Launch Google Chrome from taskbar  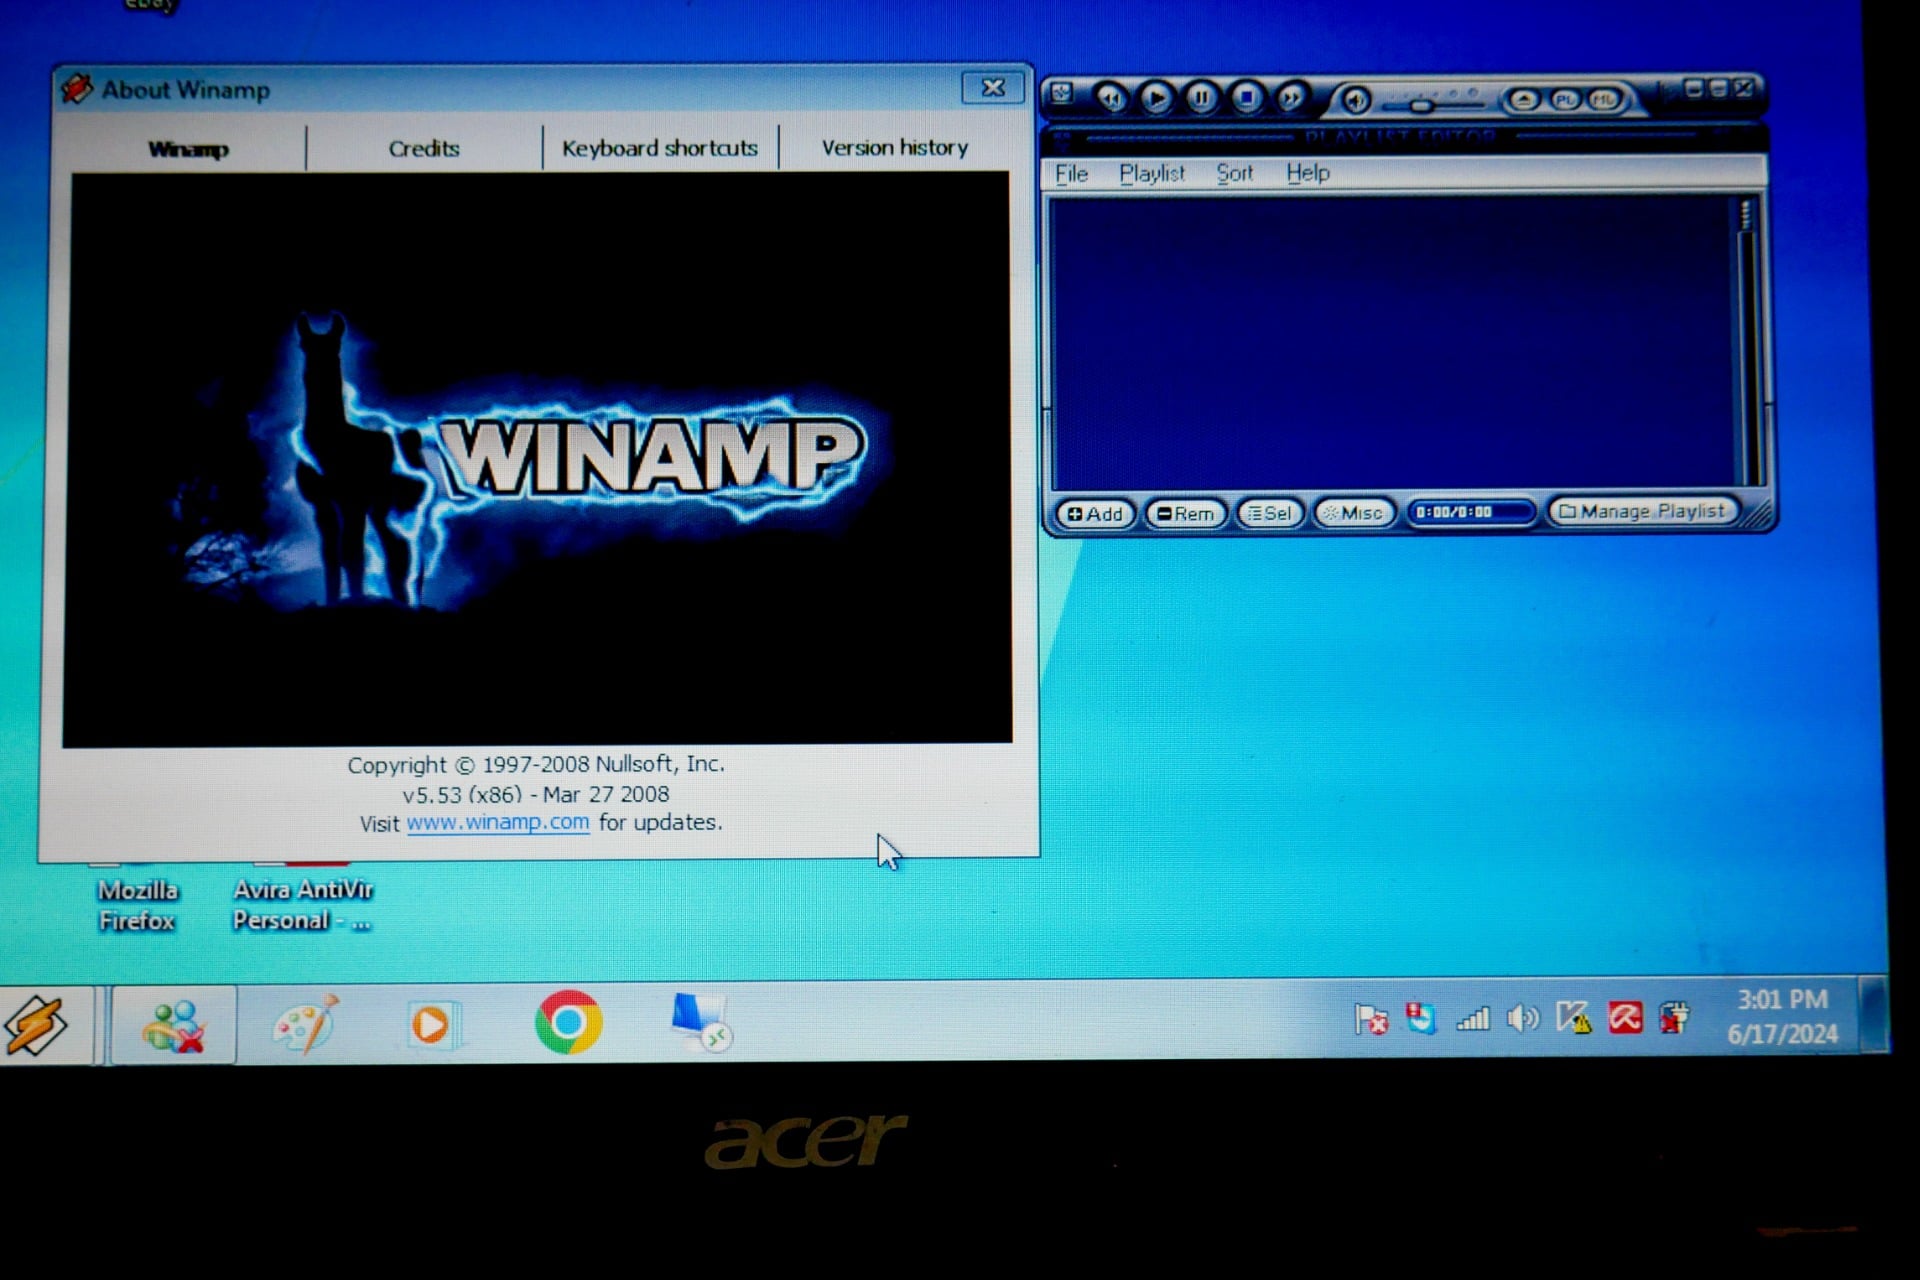pyautogui.click(x=568, y=1022)
